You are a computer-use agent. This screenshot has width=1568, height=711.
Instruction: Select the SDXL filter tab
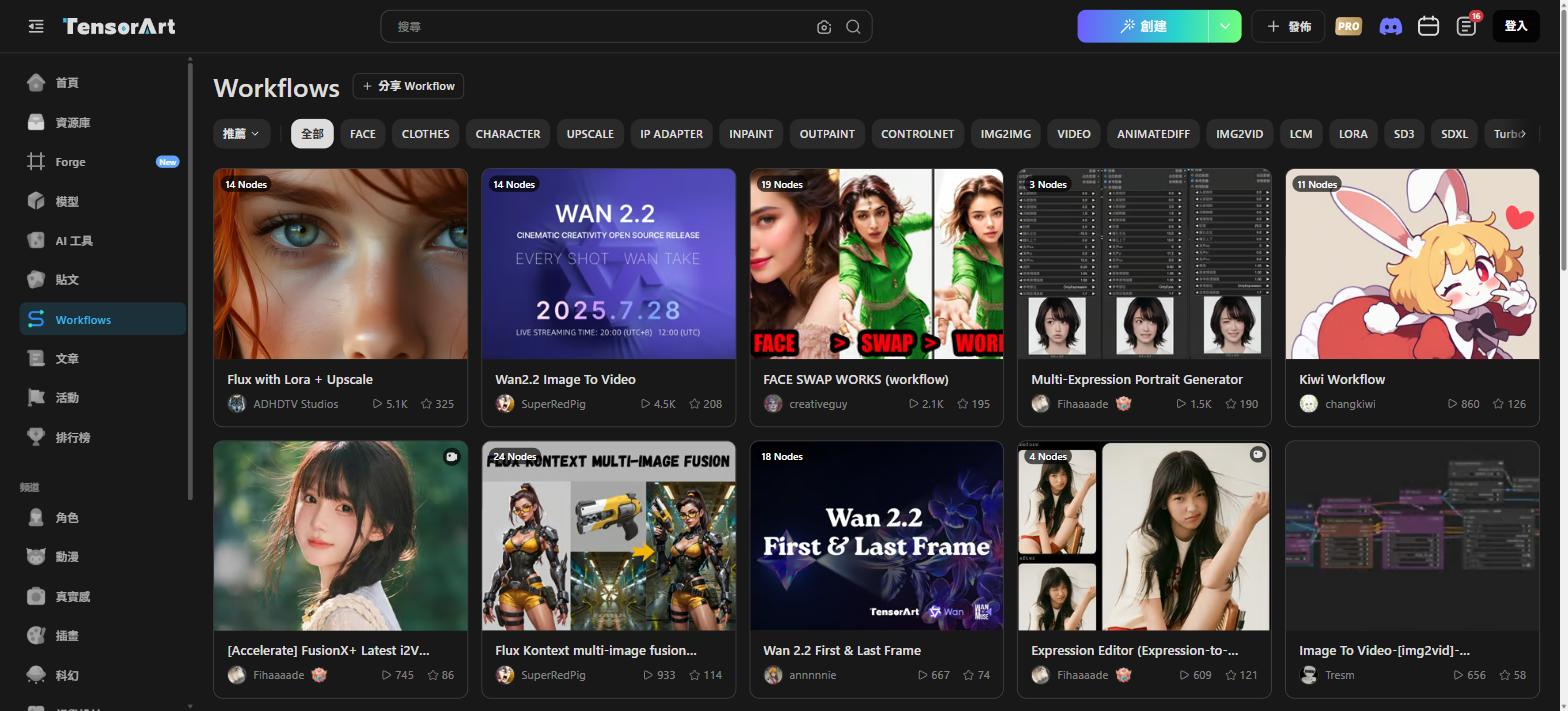(1454, 134)
